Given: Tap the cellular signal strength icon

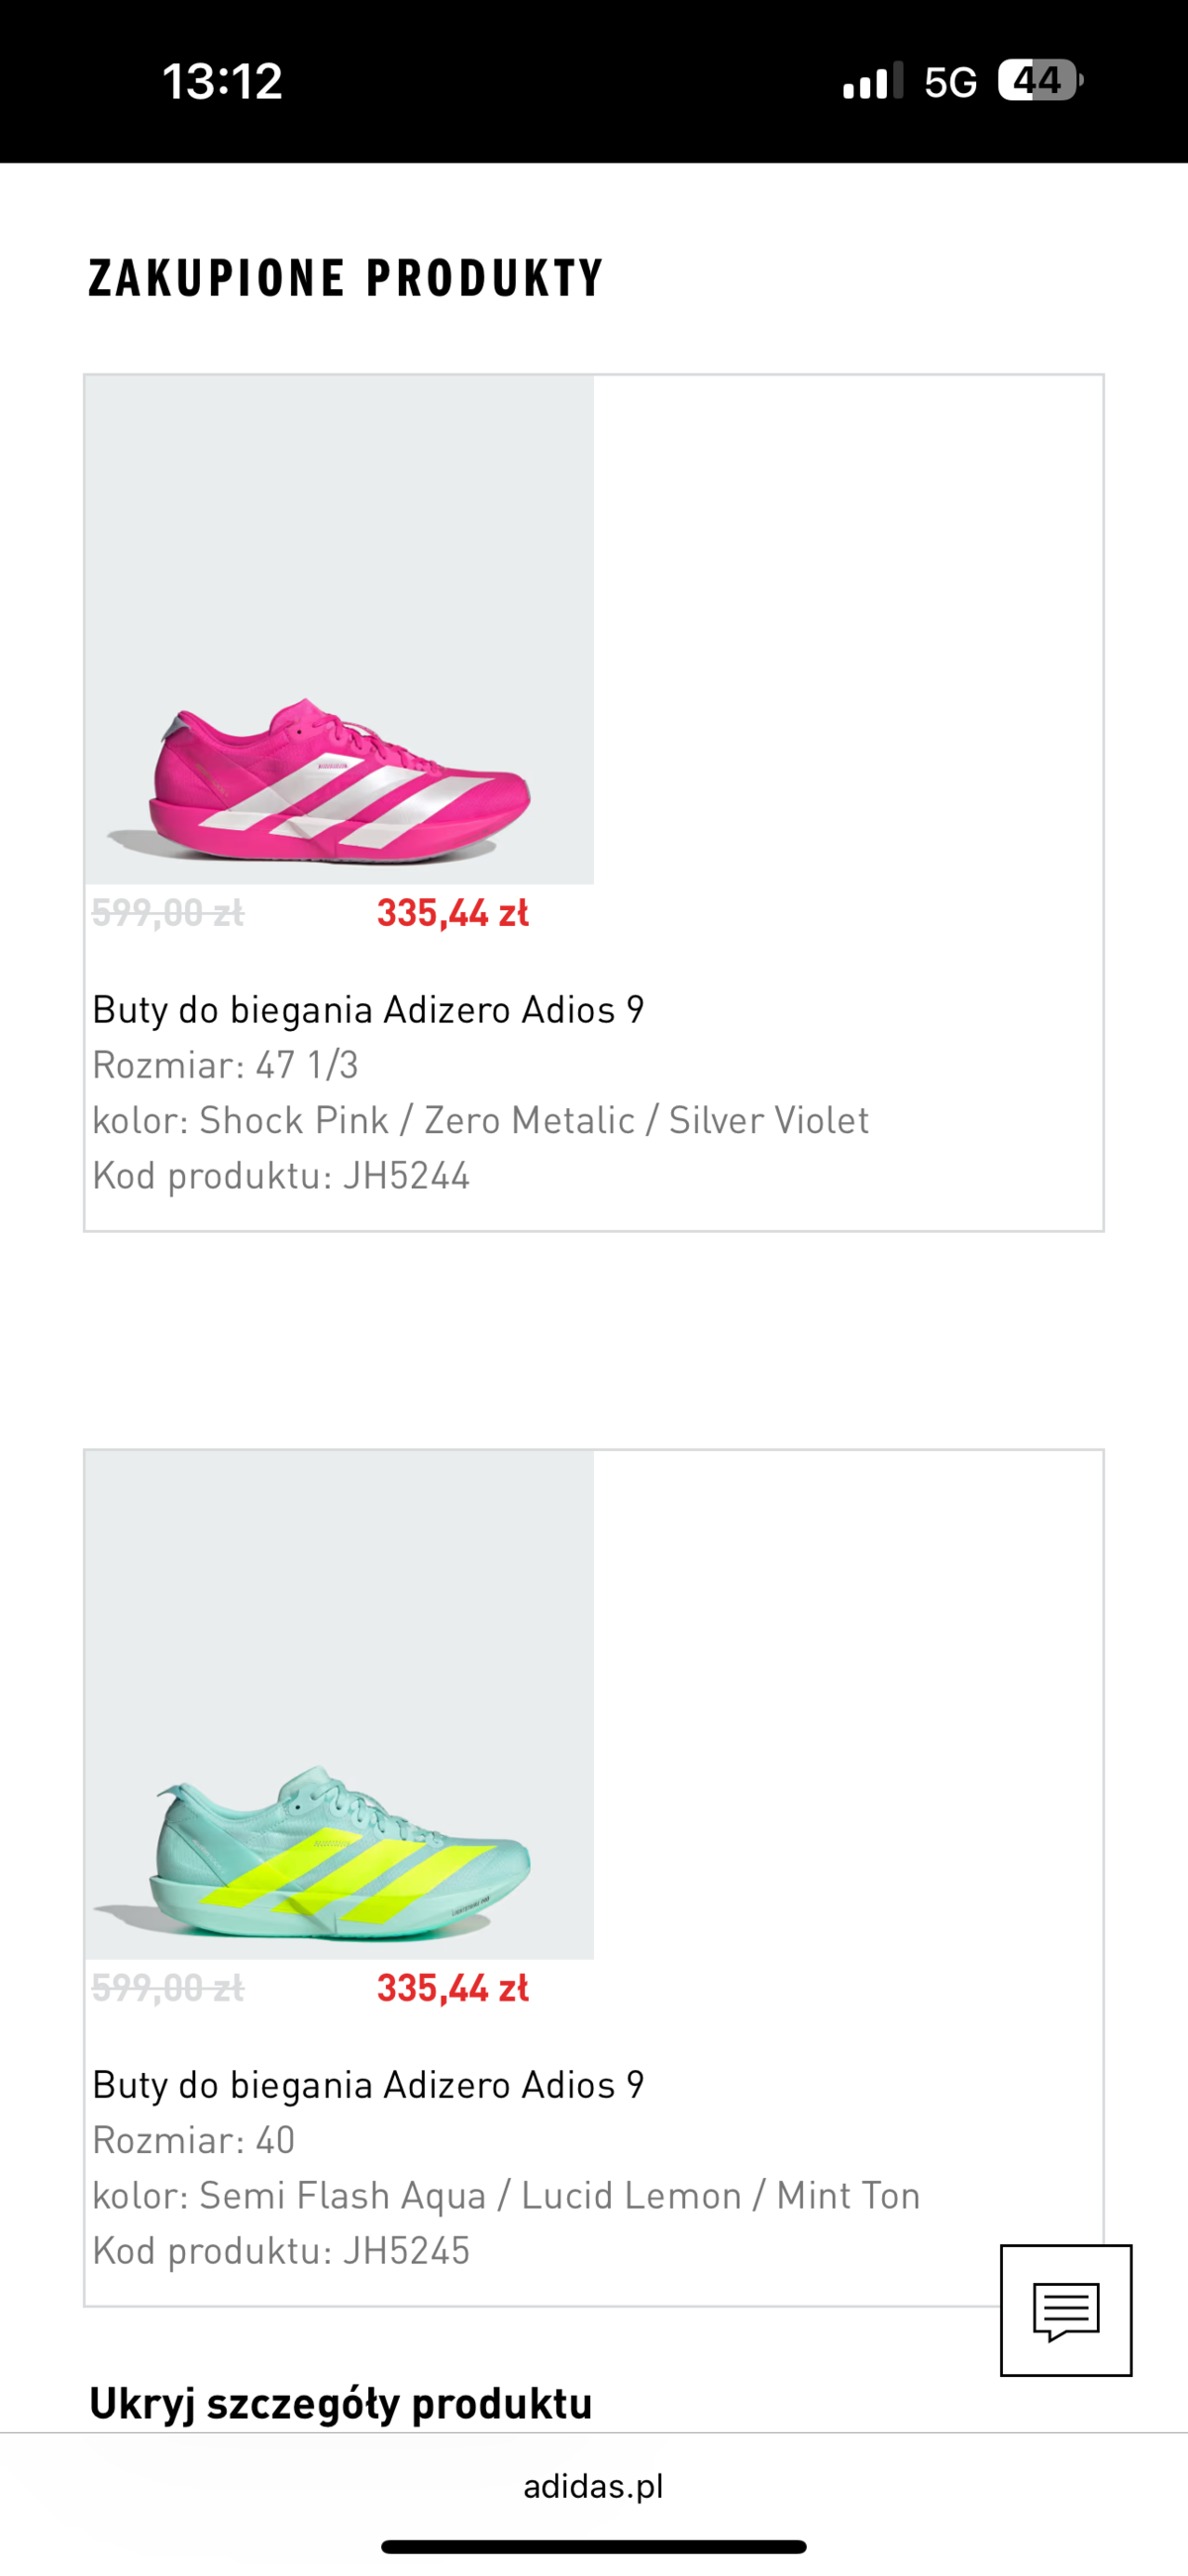Looking at the screenshot, I should 872,81.
